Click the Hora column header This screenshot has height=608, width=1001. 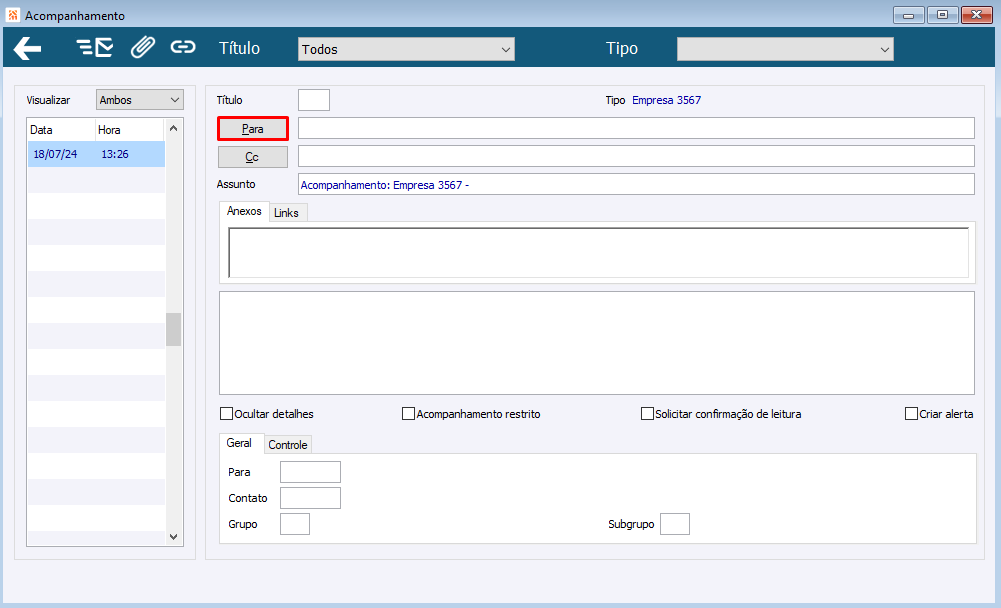[x=130, y=130]
